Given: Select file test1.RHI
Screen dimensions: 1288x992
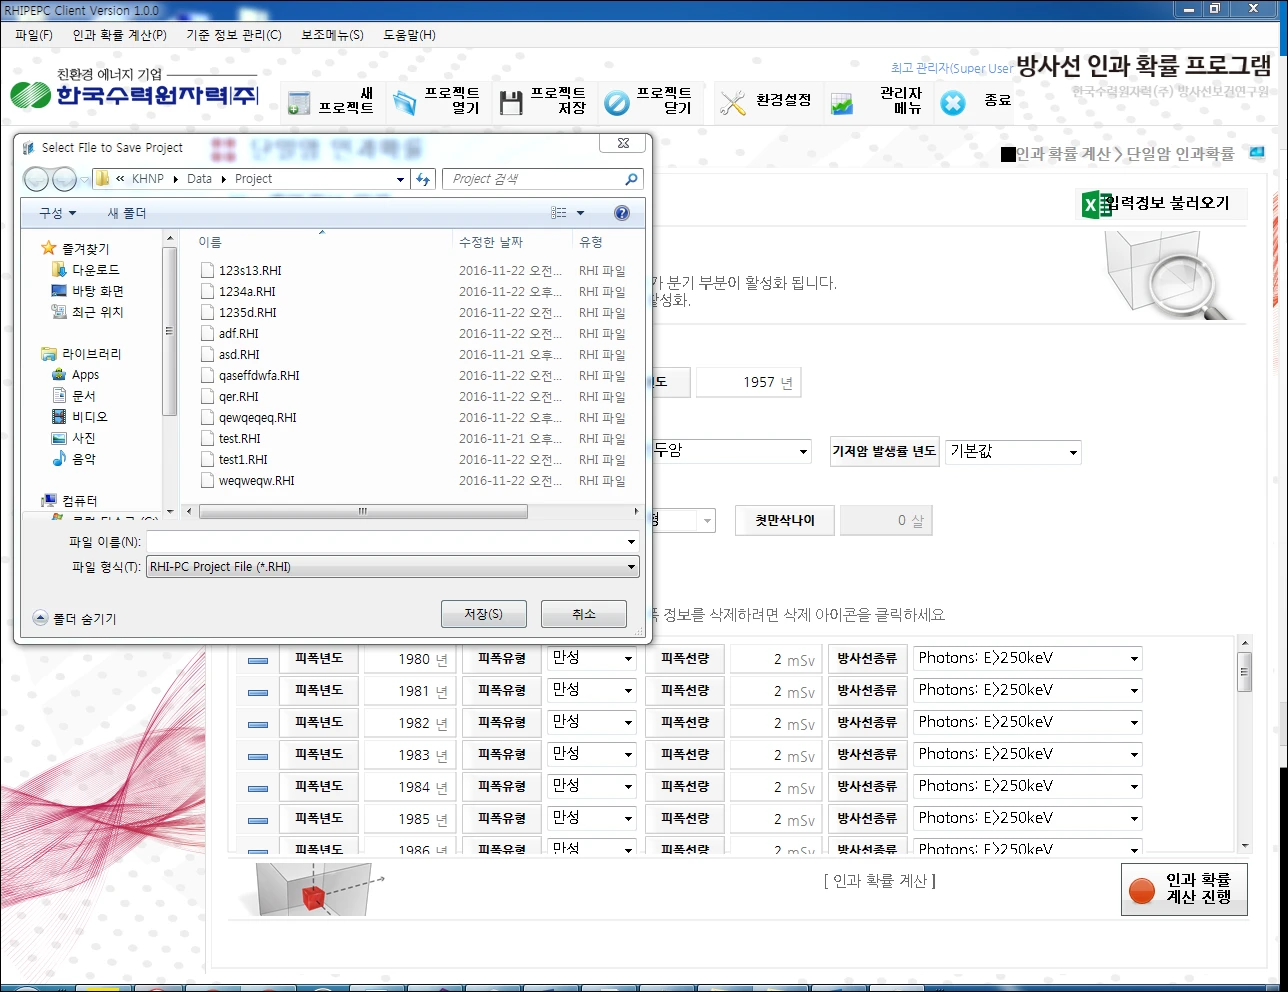Looking at the screenshot, I should [x=243, y=460].
